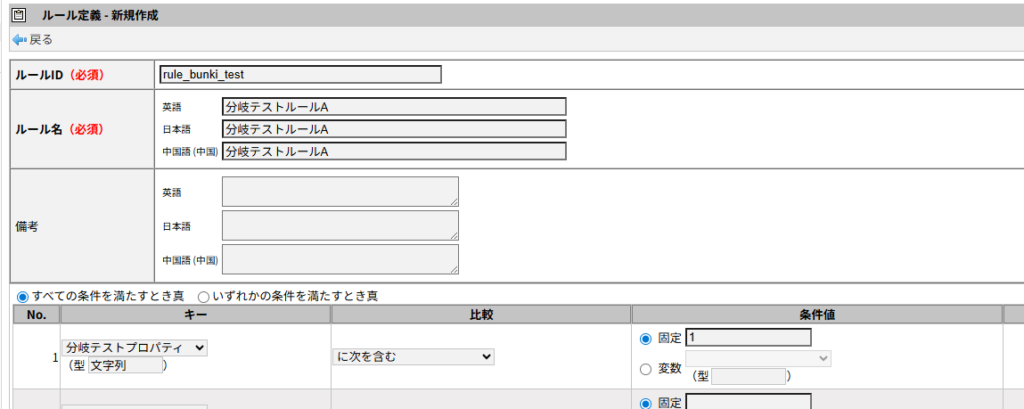Screen dimensions: 1024x409
Task: Click the rule definition clipboard icon
Action: coord(18,16)
